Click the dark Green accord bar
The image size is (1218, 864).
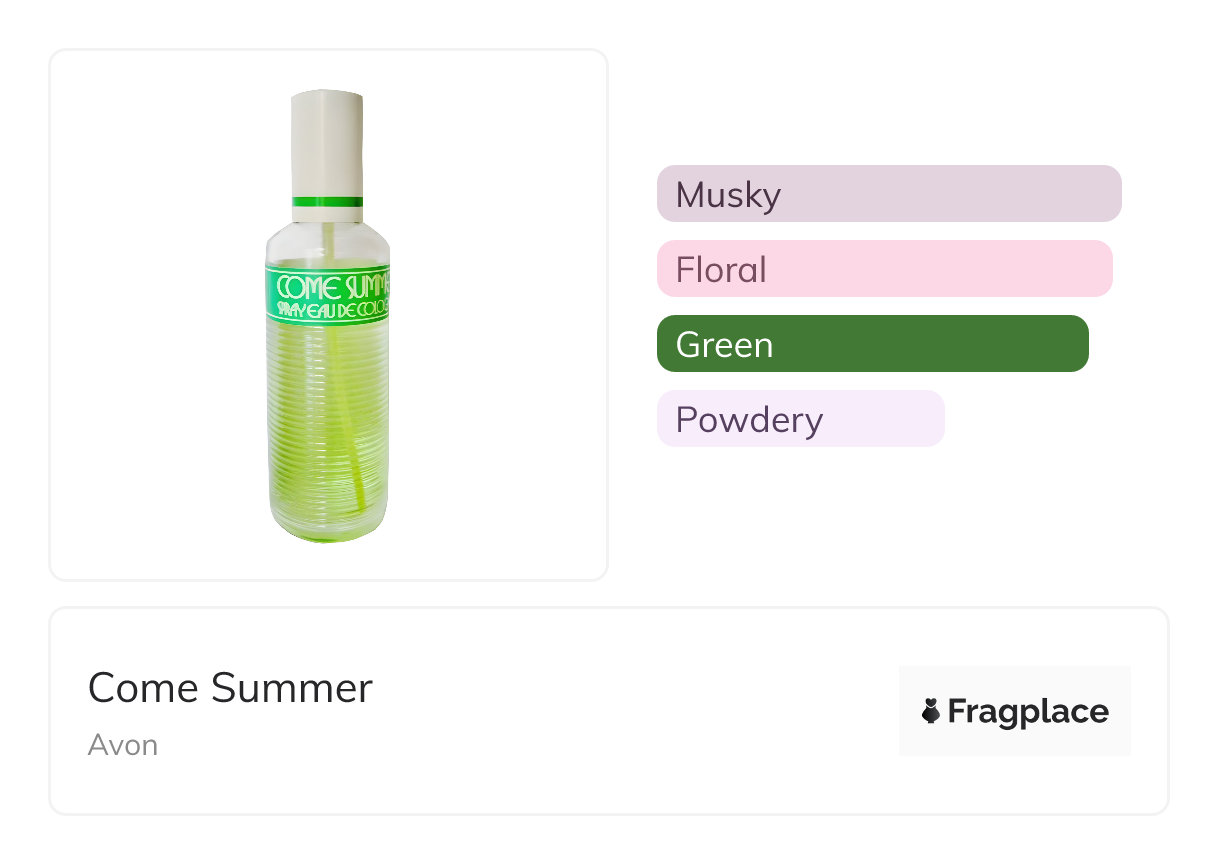point(872,343)
